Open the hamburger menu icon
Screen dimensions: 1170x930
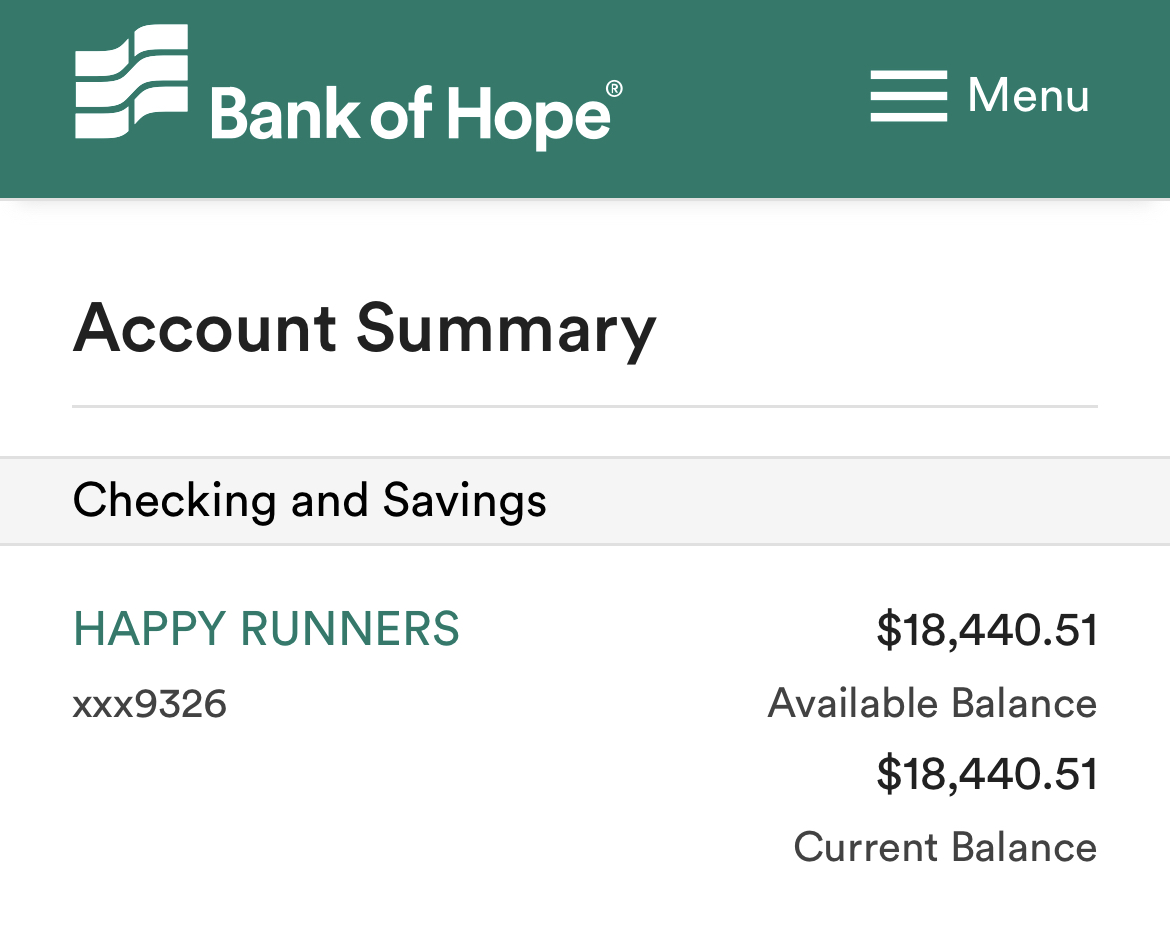[908, 96]
